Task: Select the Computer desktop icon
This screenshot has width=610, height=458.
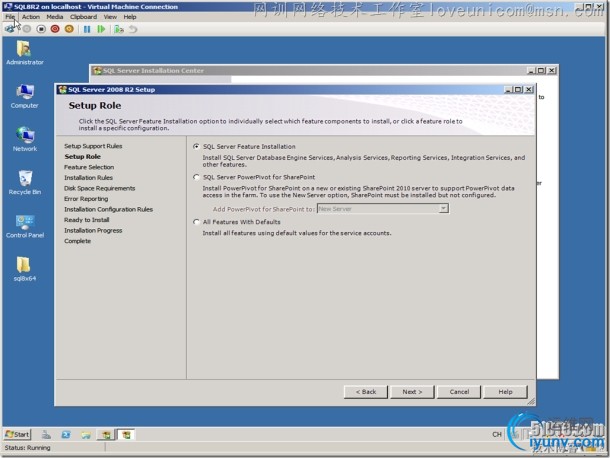Action: (x=24, y=96)
